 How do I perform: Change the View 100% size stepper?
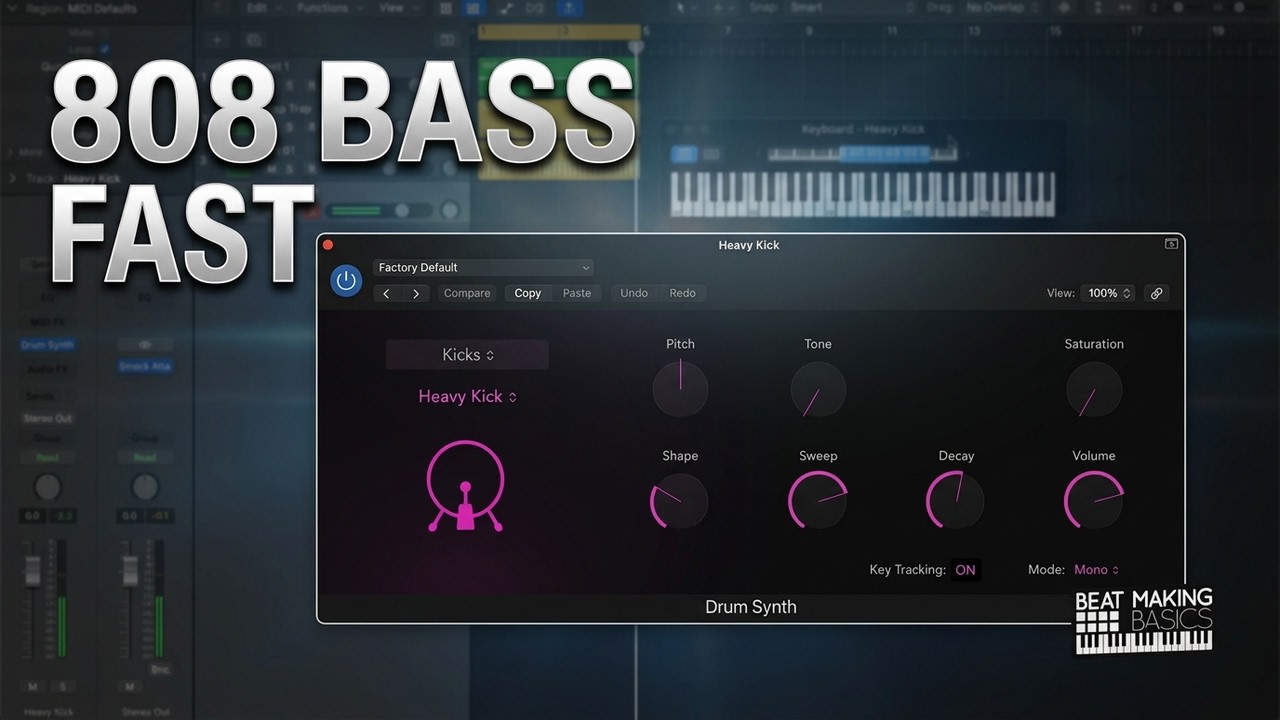(x=1107, y=293)
